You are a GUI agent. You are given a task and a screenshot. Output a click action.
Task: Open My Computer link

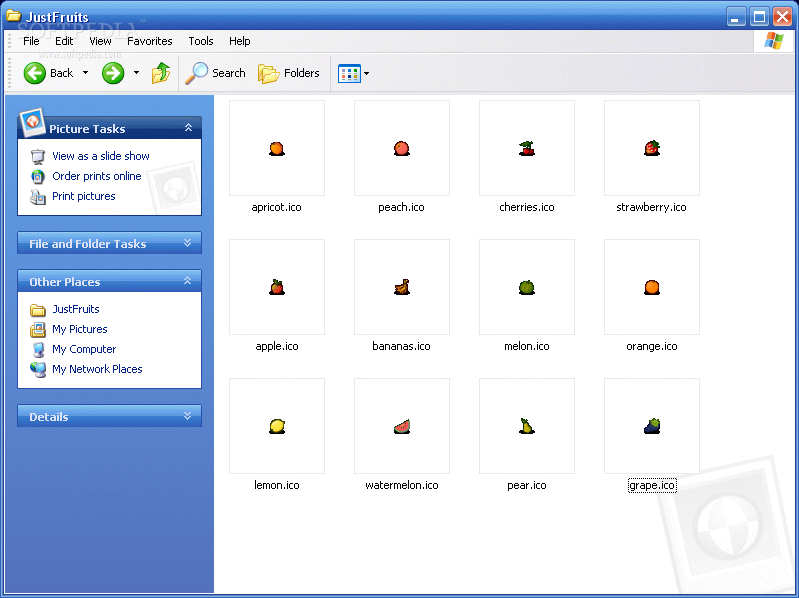[84, 349]
